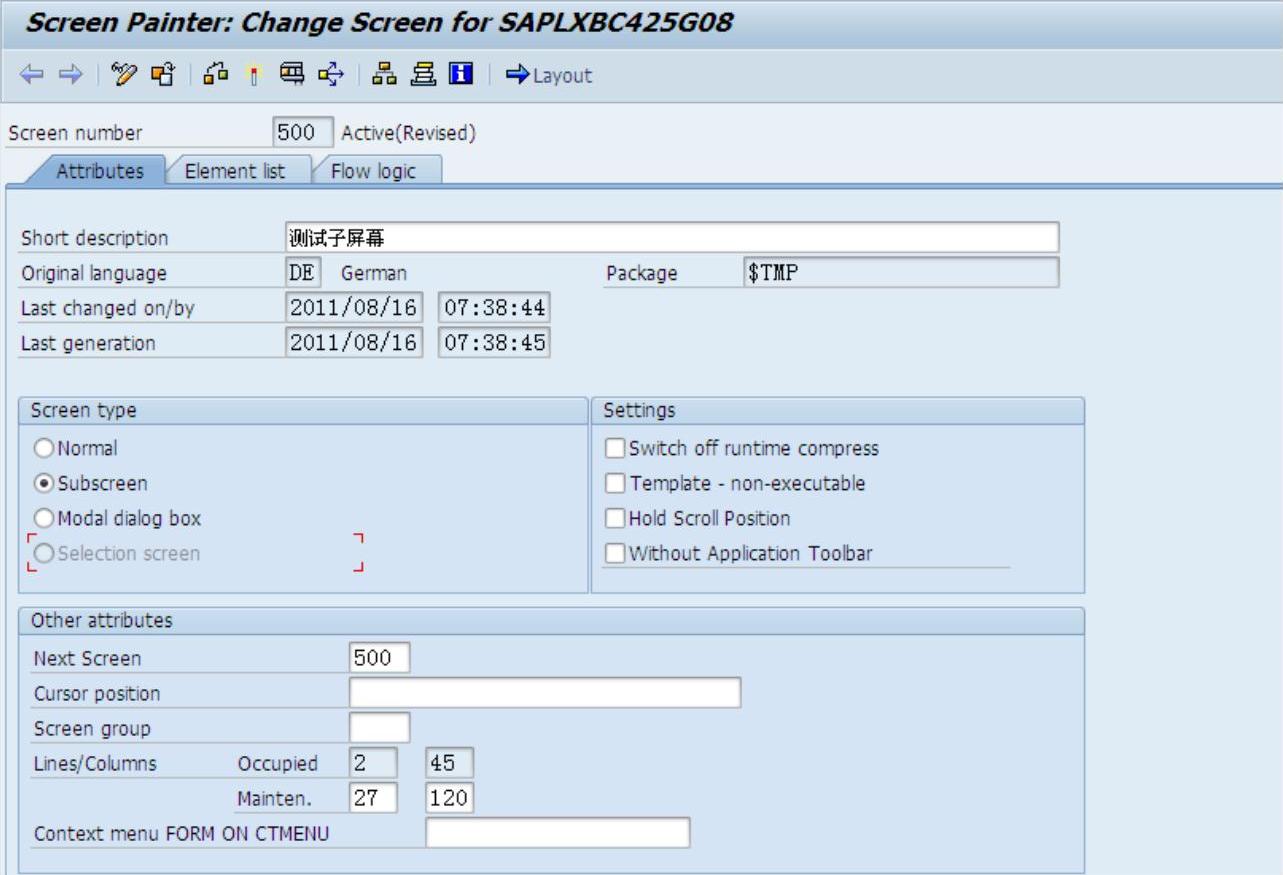Switch to the Attributes tab
Image resolution: width=1283 pixels, height=875 pixels.
click(x=99, y=171)
